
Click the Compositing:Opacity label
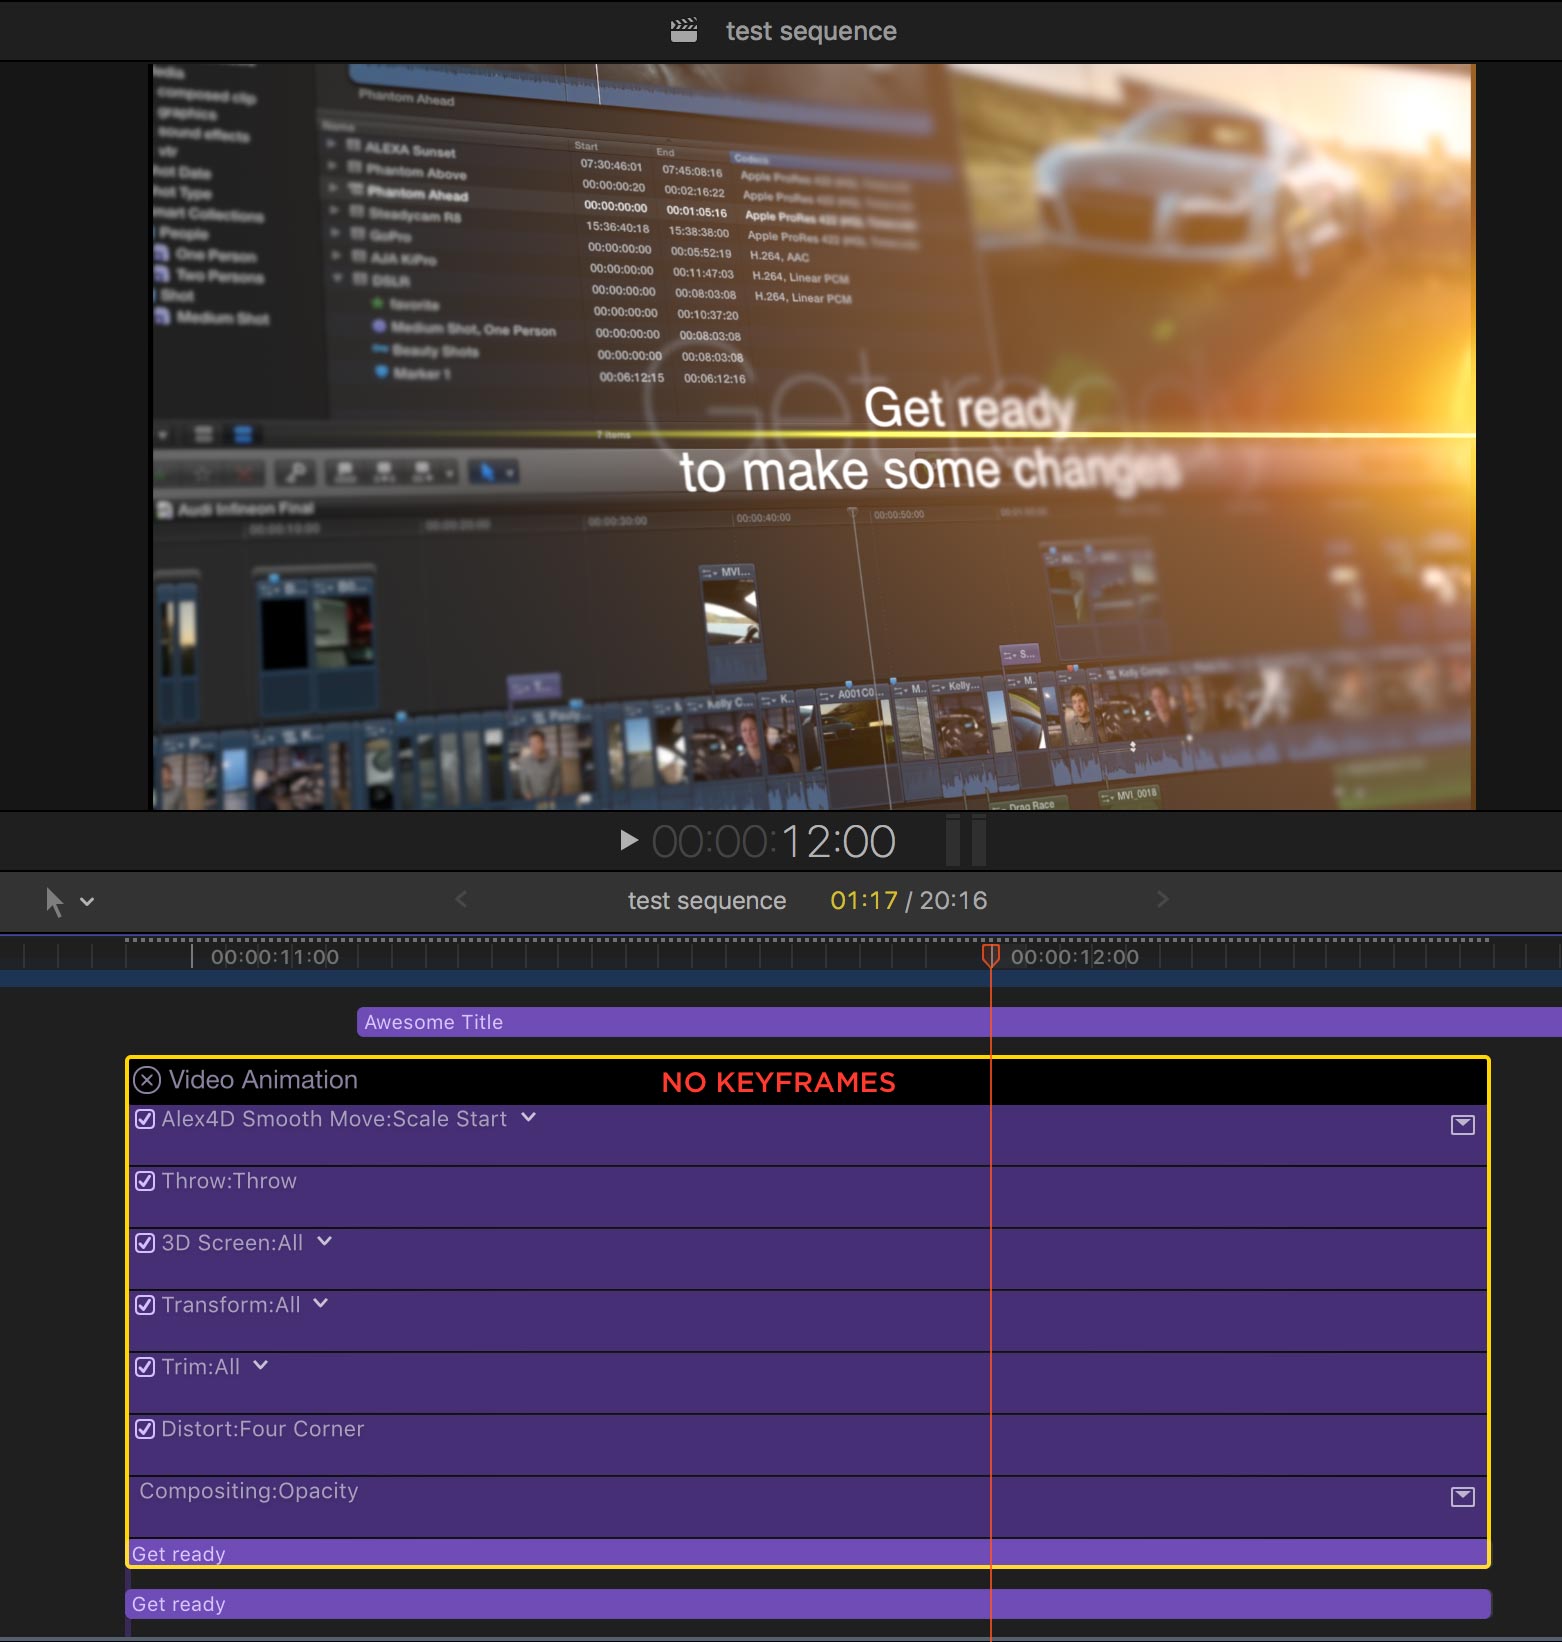tap(249, 1491)
